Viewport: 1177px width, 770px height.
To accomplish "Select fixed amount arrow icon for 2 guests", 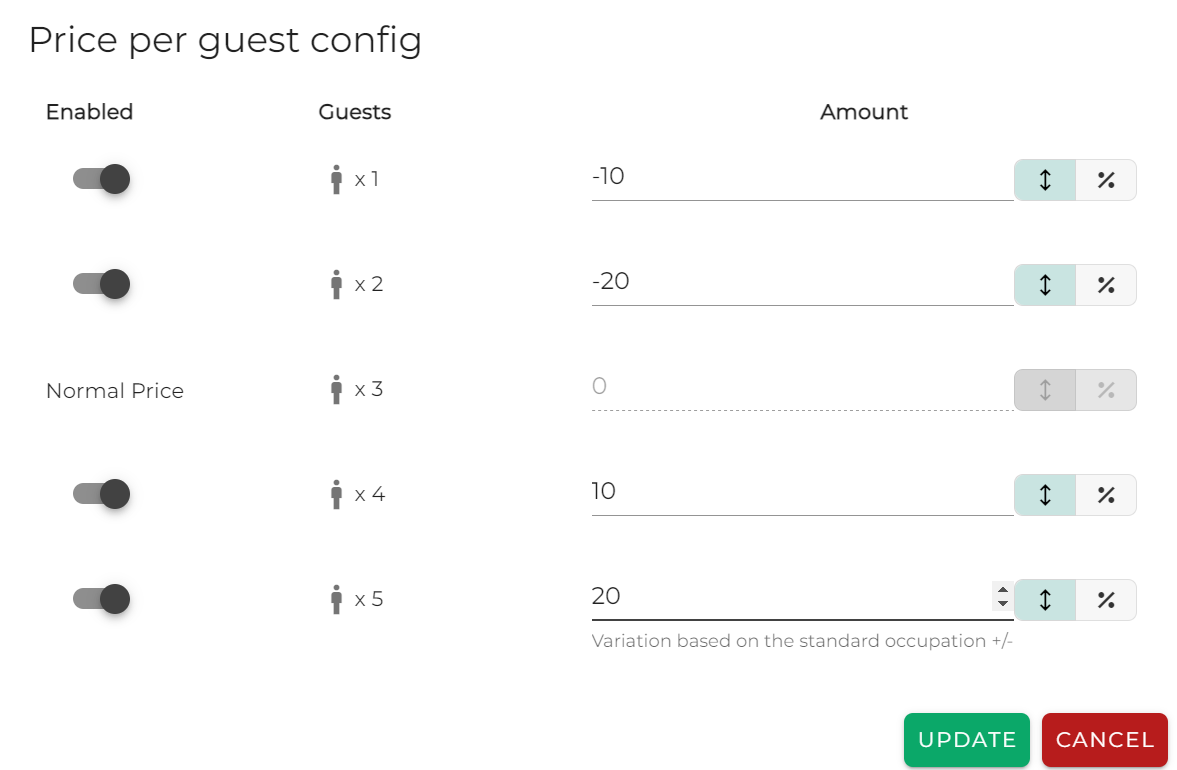I will 1045,285.
